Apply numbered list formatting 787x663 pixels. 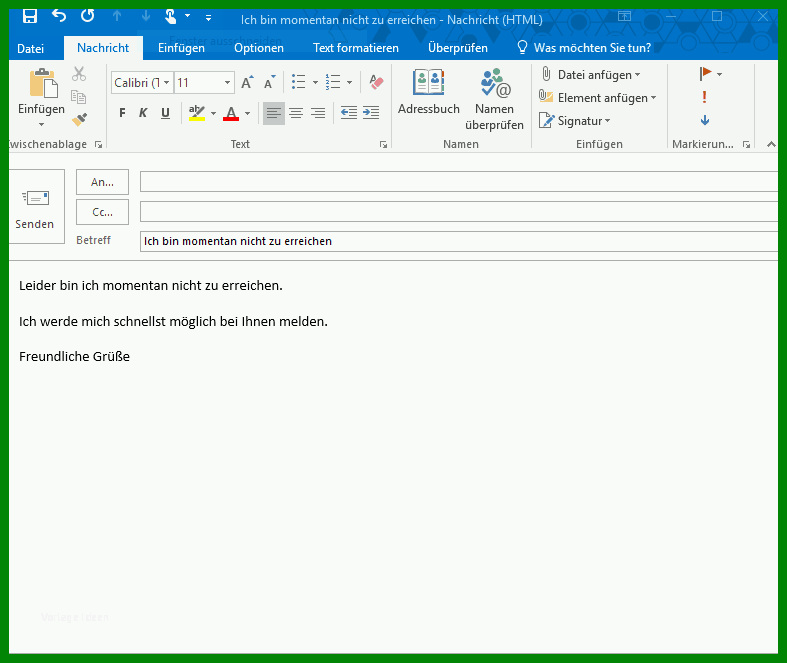click(x=332, y=82)
